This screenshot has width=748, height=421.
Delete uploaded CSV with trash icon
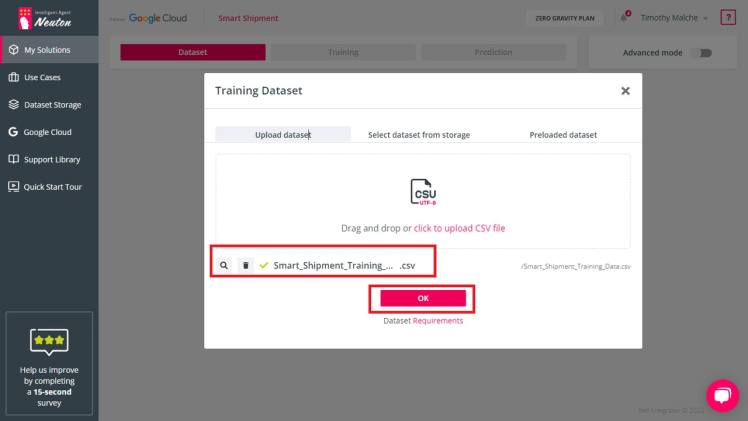tap(246, 265)
